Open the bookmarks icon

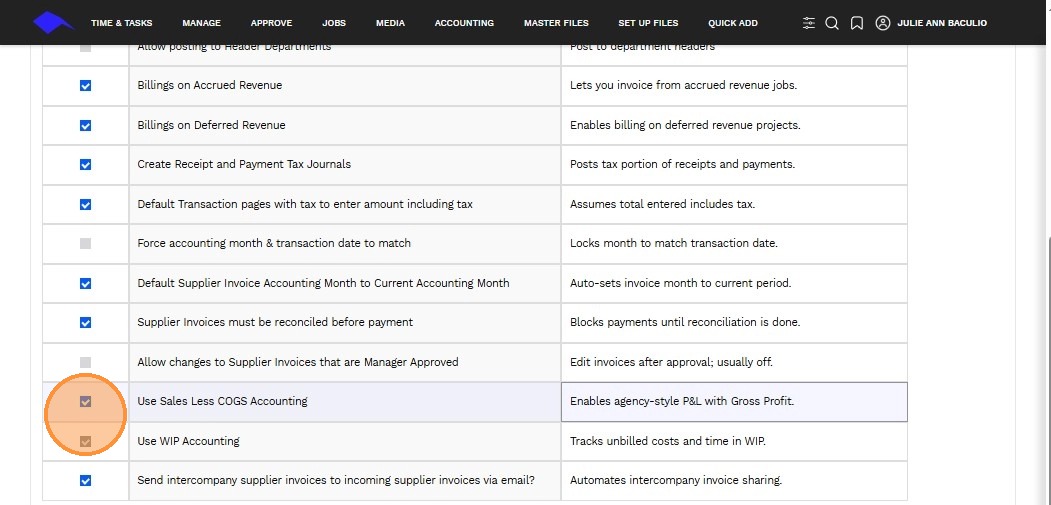[857, 23]
